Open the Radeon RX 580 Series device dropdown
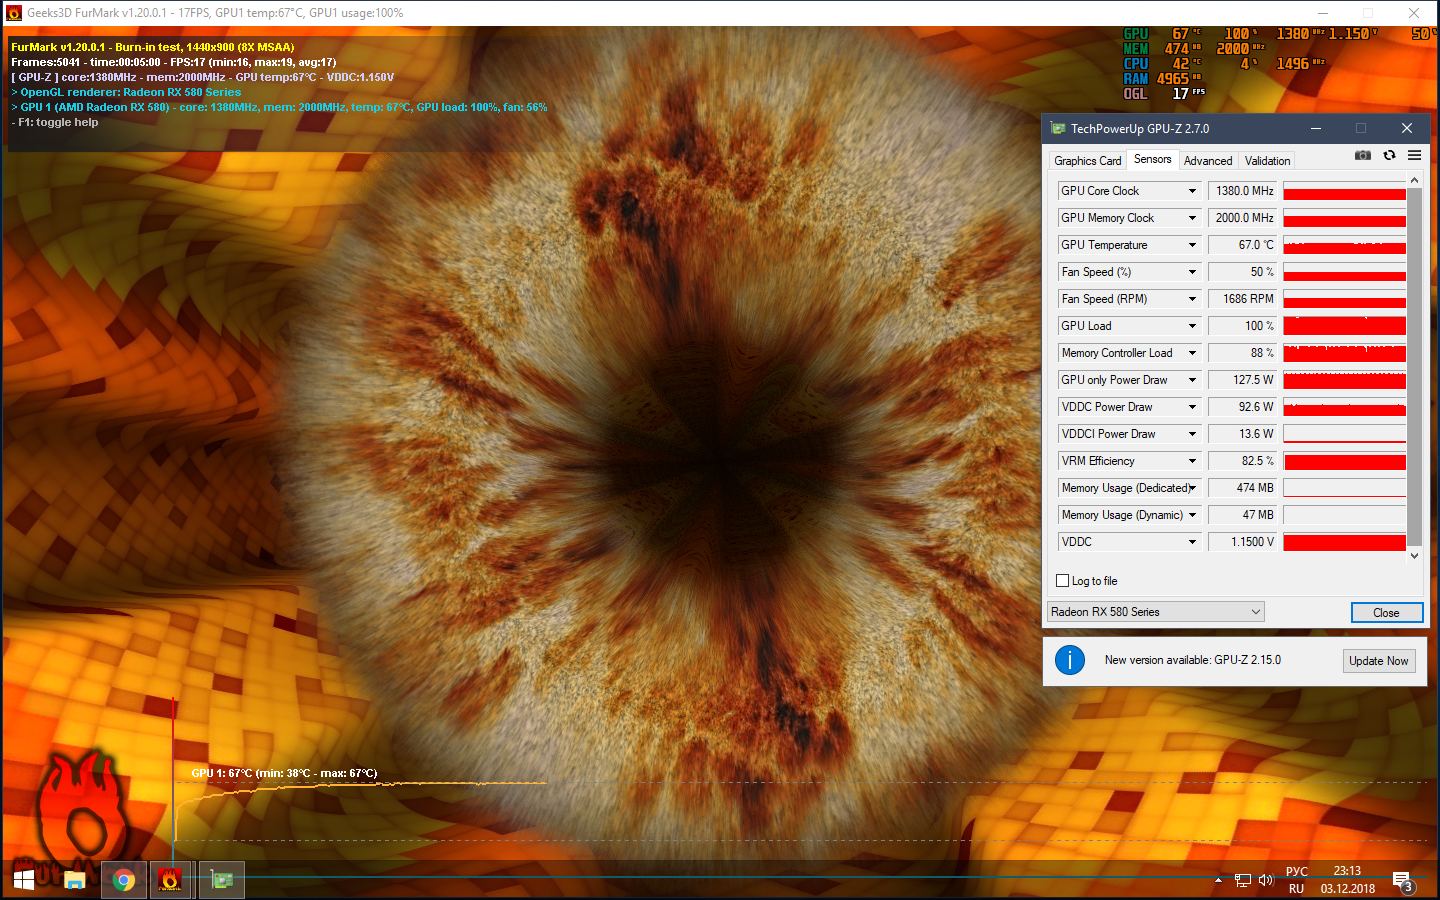1440x900 pixels. coord(1156,612)
